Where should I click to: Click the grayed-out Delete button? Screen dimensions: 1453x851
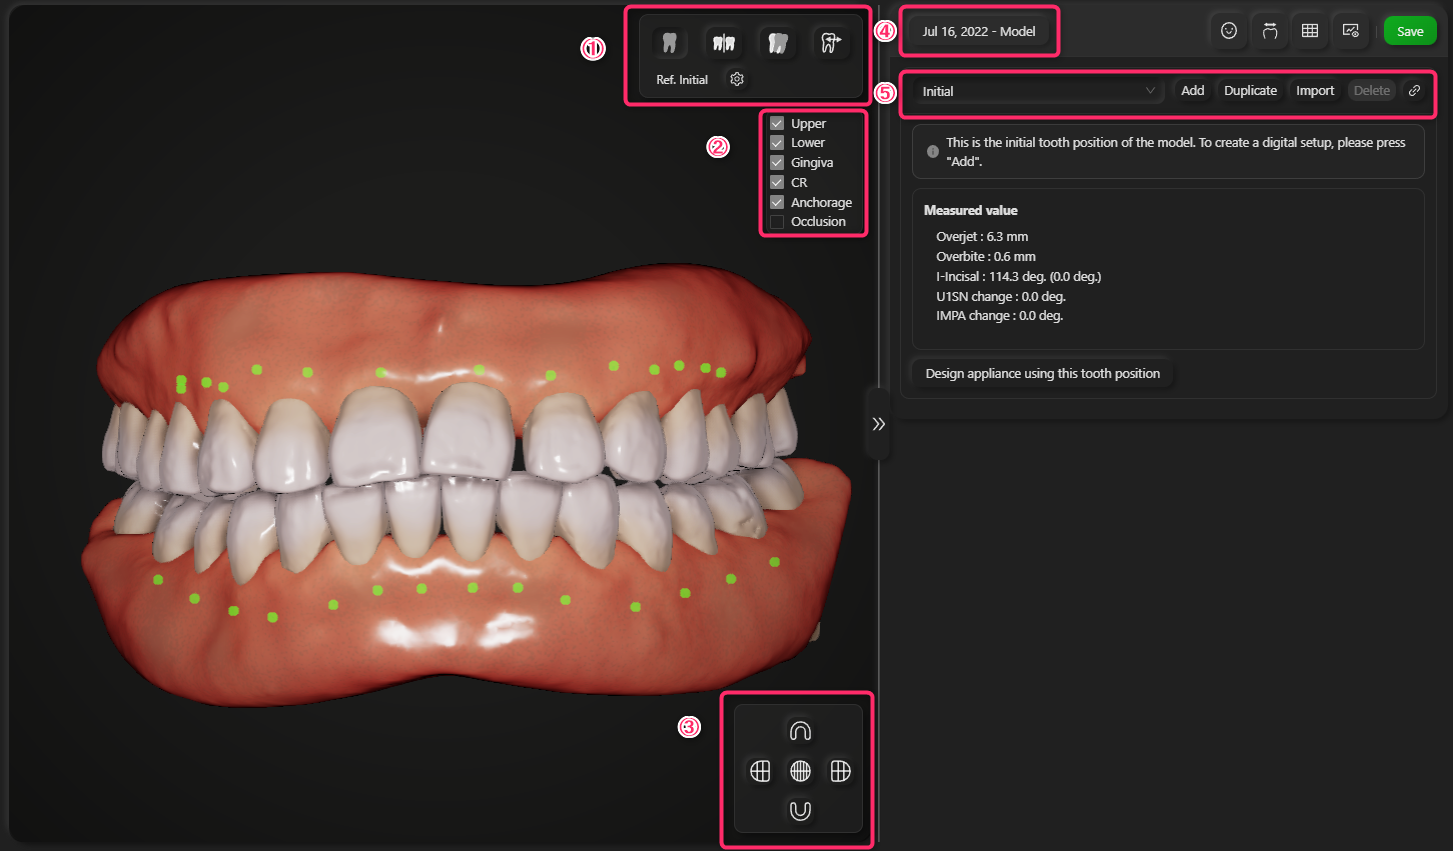[x=1372, y=91]
